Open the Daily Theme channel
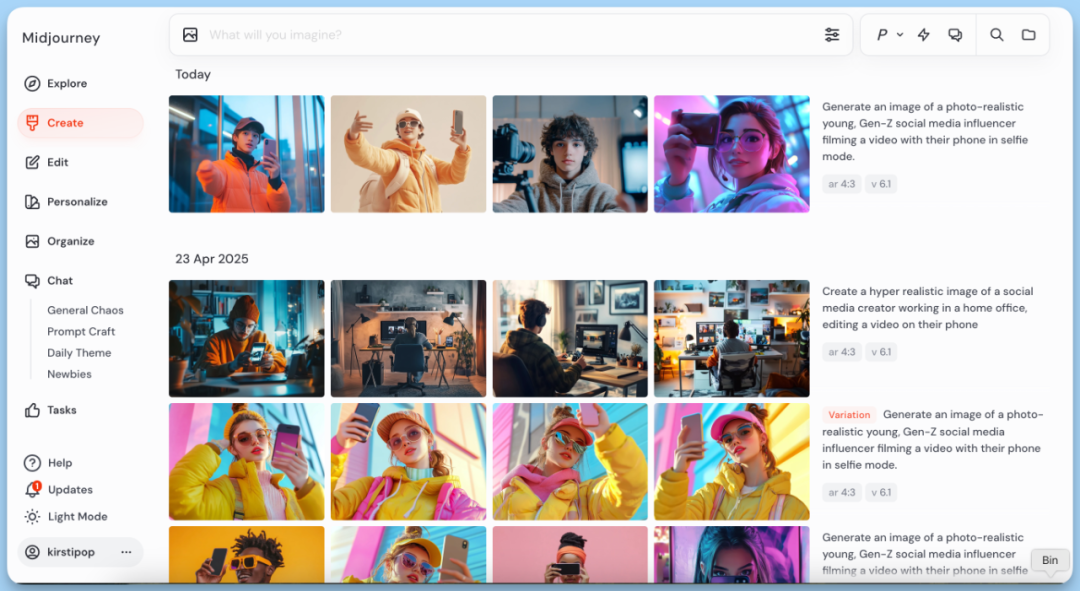This screenshot has width=1080, height=591. point(78,352)
